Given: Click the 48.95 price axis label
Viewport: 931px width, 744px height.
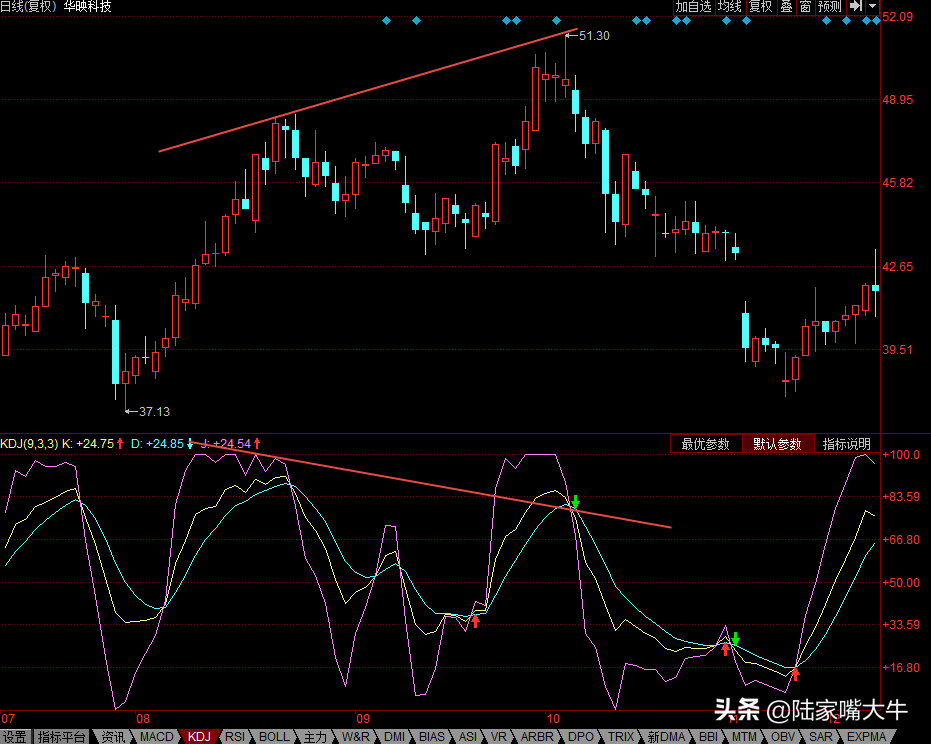Looking at the screenshot, I should point(898,100).
